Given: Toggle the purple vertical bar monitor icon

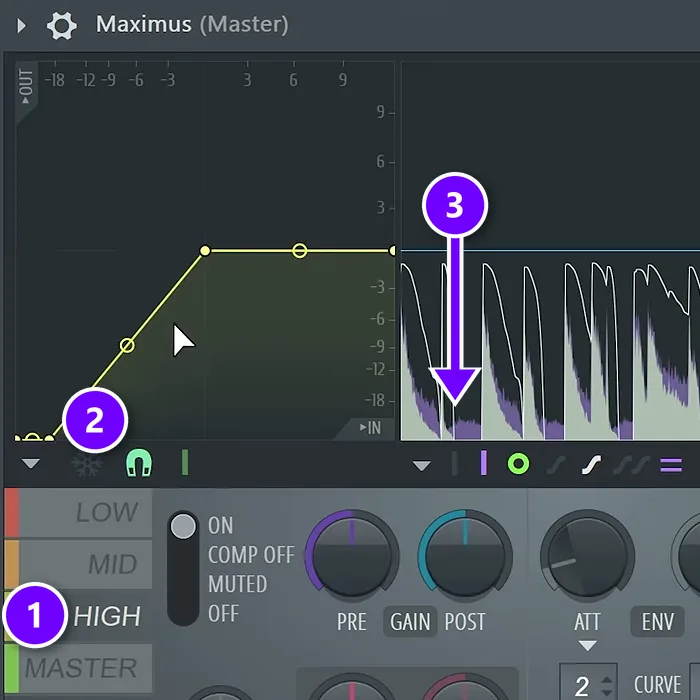Looking at the screenshot, I should click(x=483, y=462).
